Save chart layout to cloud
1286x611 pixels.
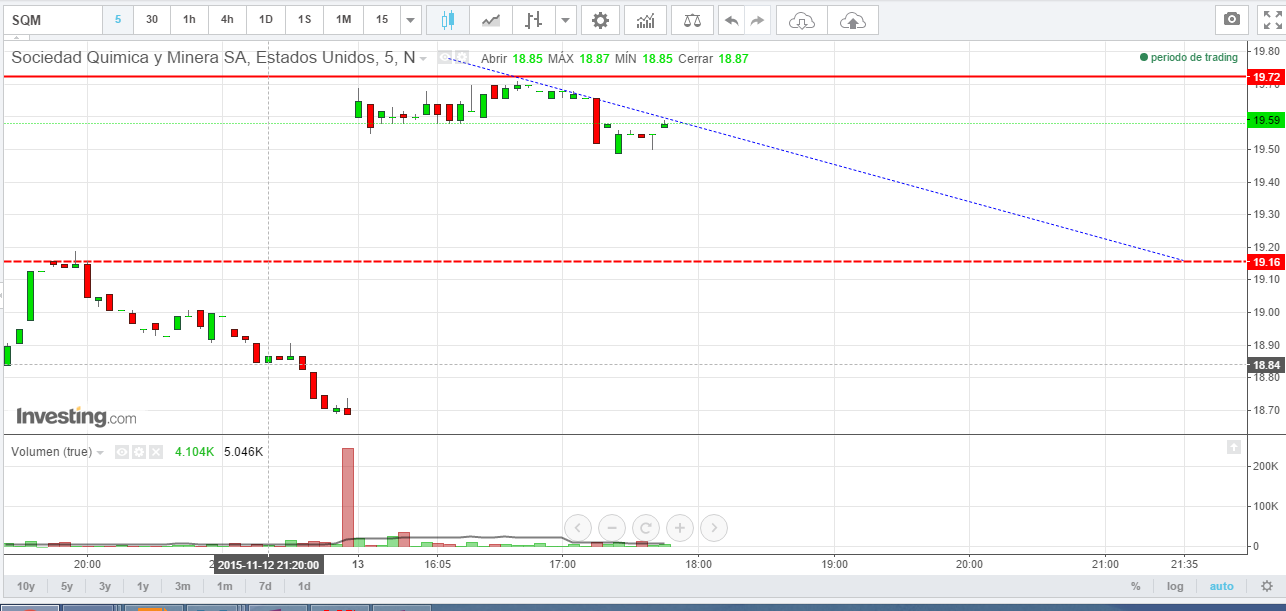pyautogui.click(x=852, y=20)
